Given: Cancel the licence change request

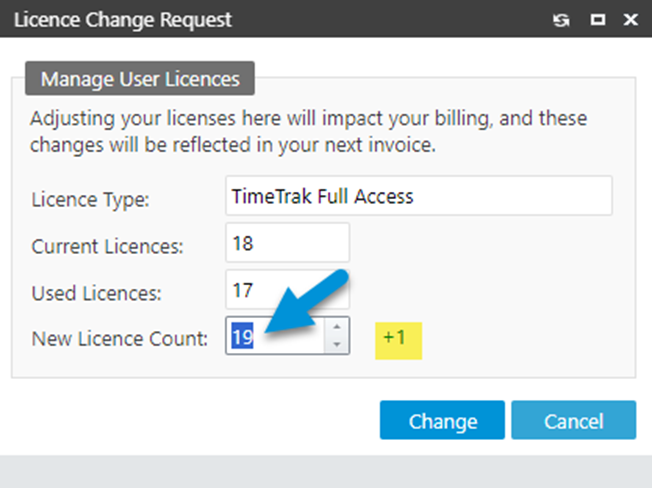Looking at the screenshot, I should point(573,421).
